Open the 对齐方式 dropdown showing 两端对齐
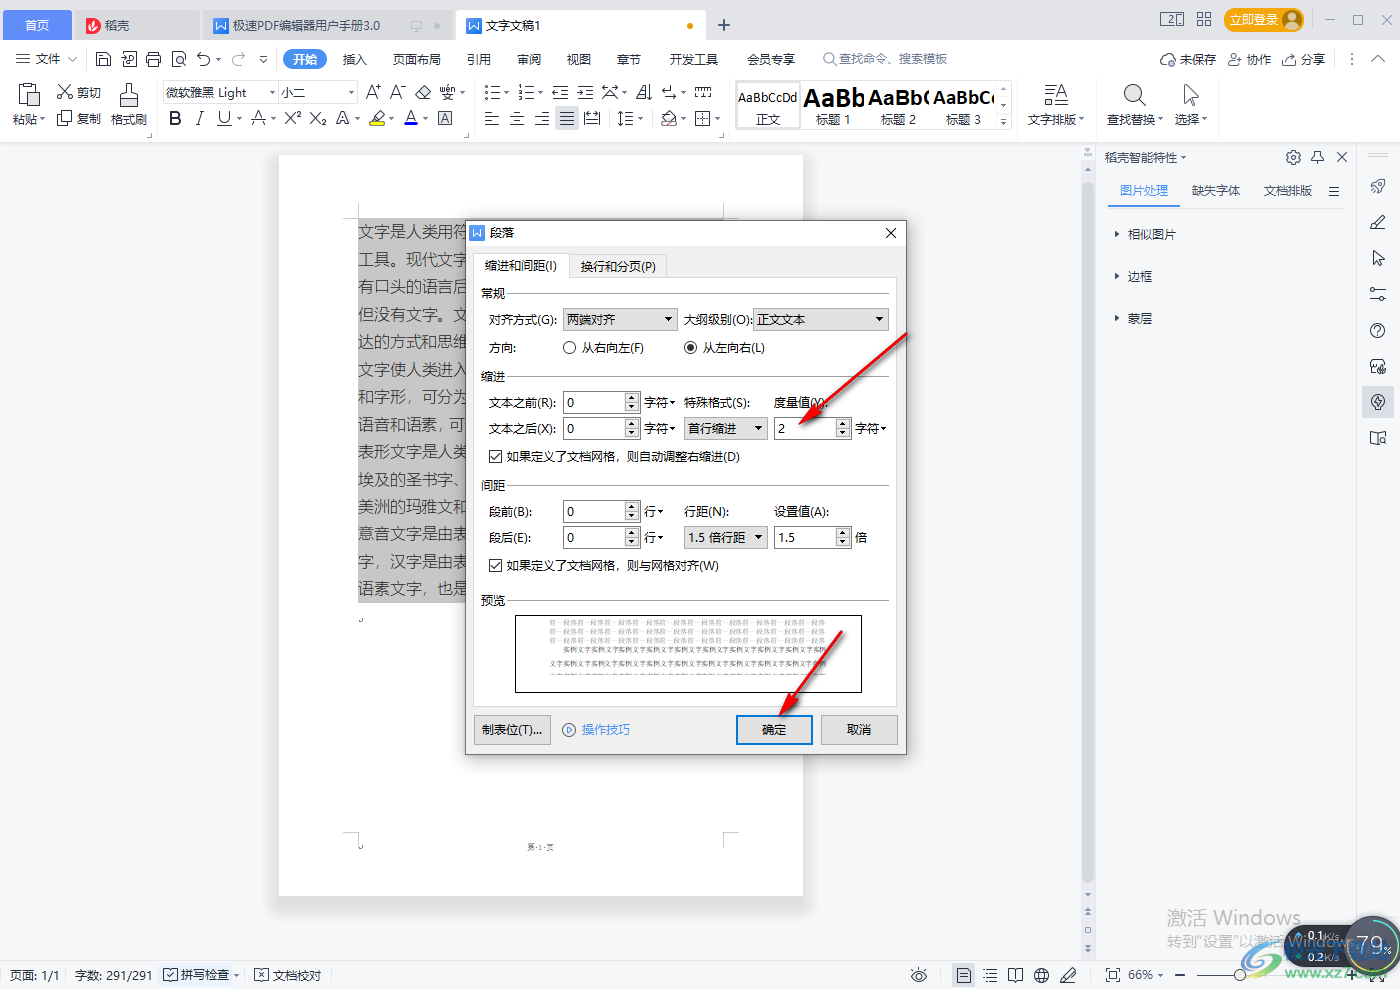 pyautogui.click(x=620, y=319)
